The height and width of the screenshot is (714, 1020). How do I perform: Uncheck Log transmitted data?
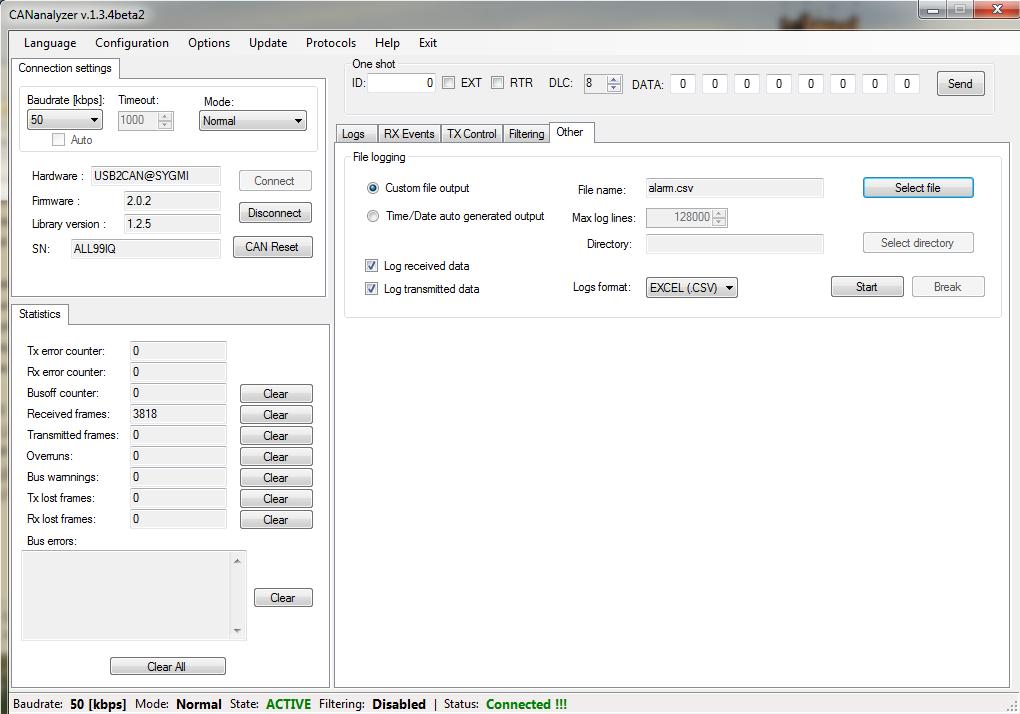[x=372, y=289]
